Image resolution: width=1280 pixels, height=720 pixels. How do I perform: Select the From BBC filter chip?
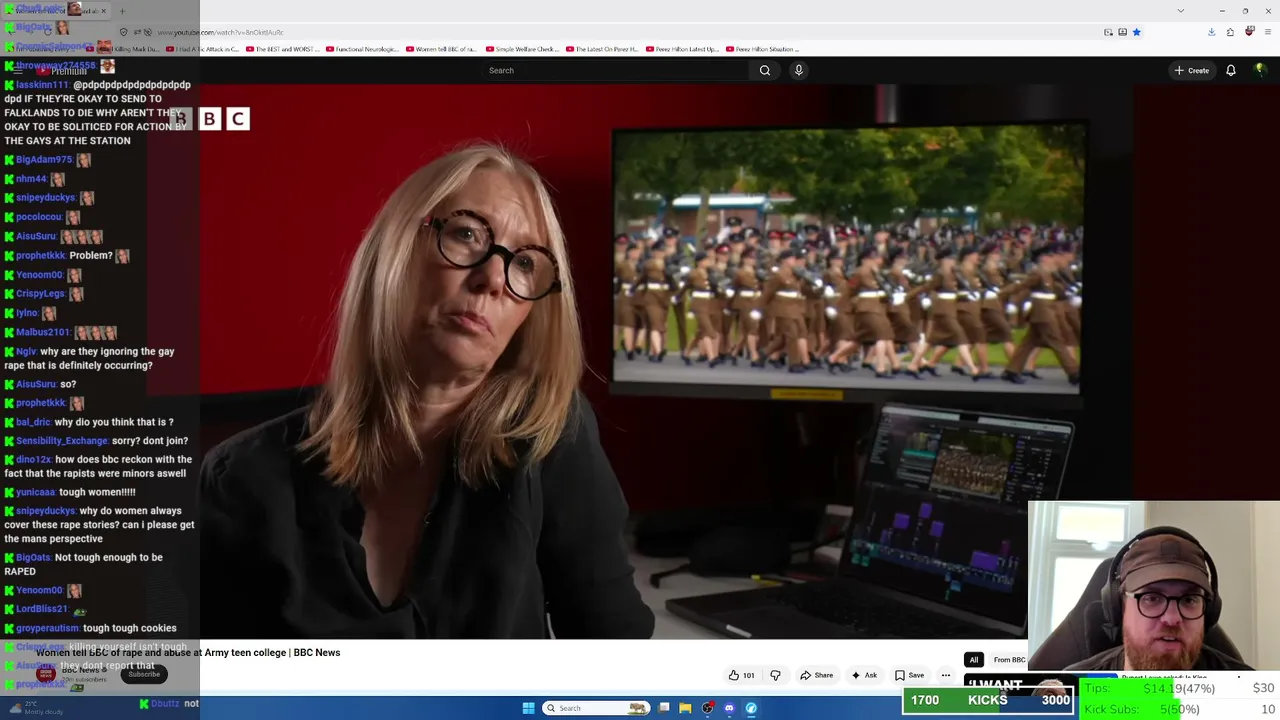tap(1008, 660)
